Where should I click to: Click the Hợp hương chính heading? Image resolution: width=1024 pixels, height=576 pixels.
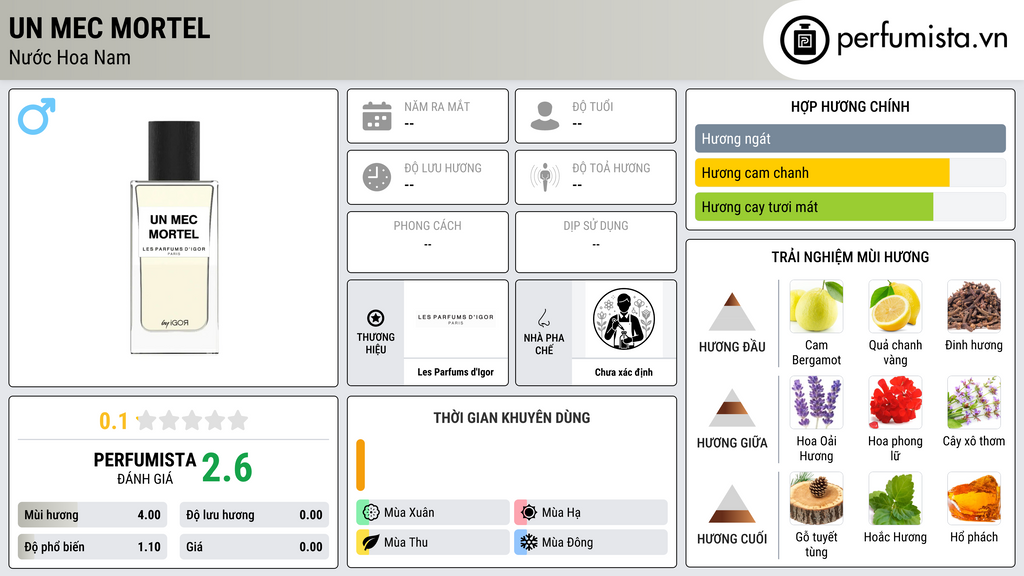tap(850, 106)
